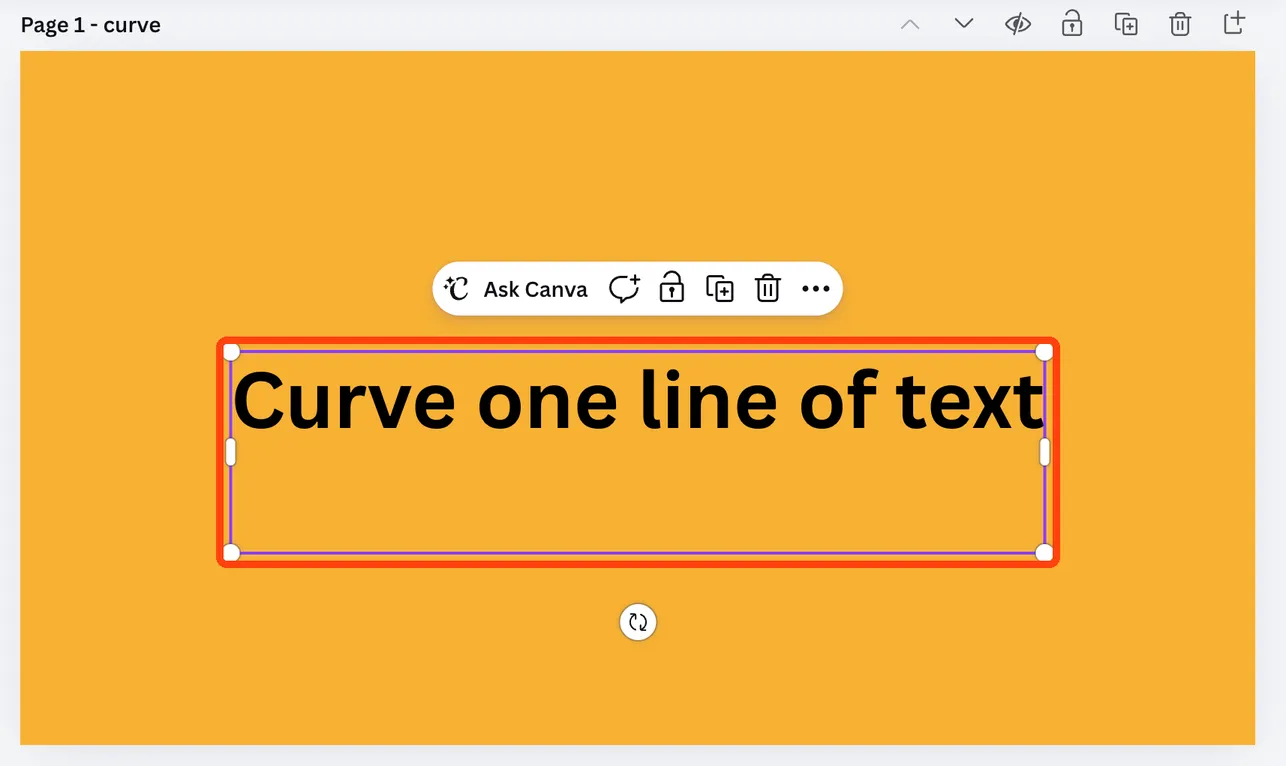The image size is (1286, 766).
Task: Move page up with the up chevron
Action: point(910,24)
